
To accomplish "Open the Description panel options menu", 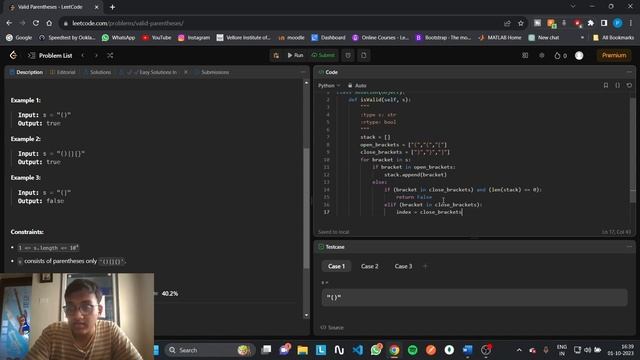I will click(302, 72).
